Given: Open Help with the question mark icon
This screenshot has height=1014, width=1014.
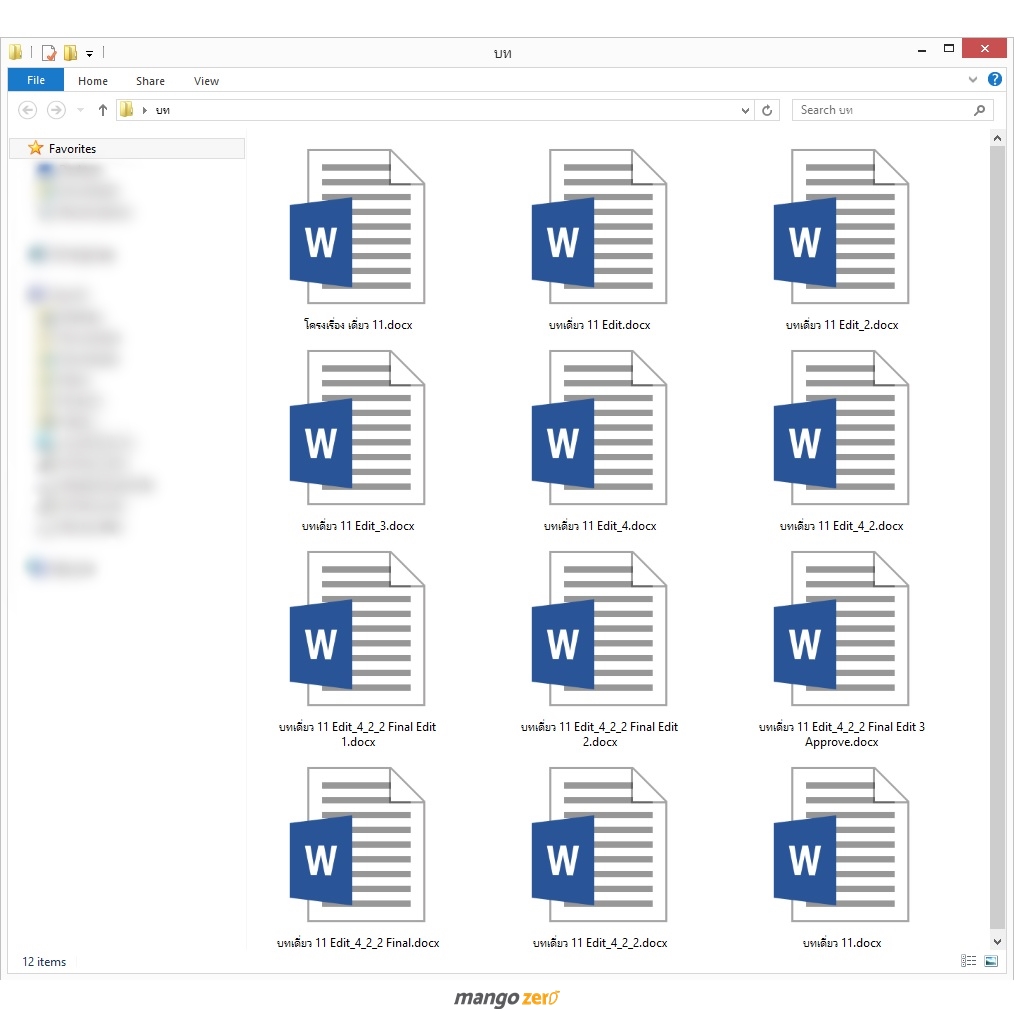Looking at the screenshot, I should 995,79.
